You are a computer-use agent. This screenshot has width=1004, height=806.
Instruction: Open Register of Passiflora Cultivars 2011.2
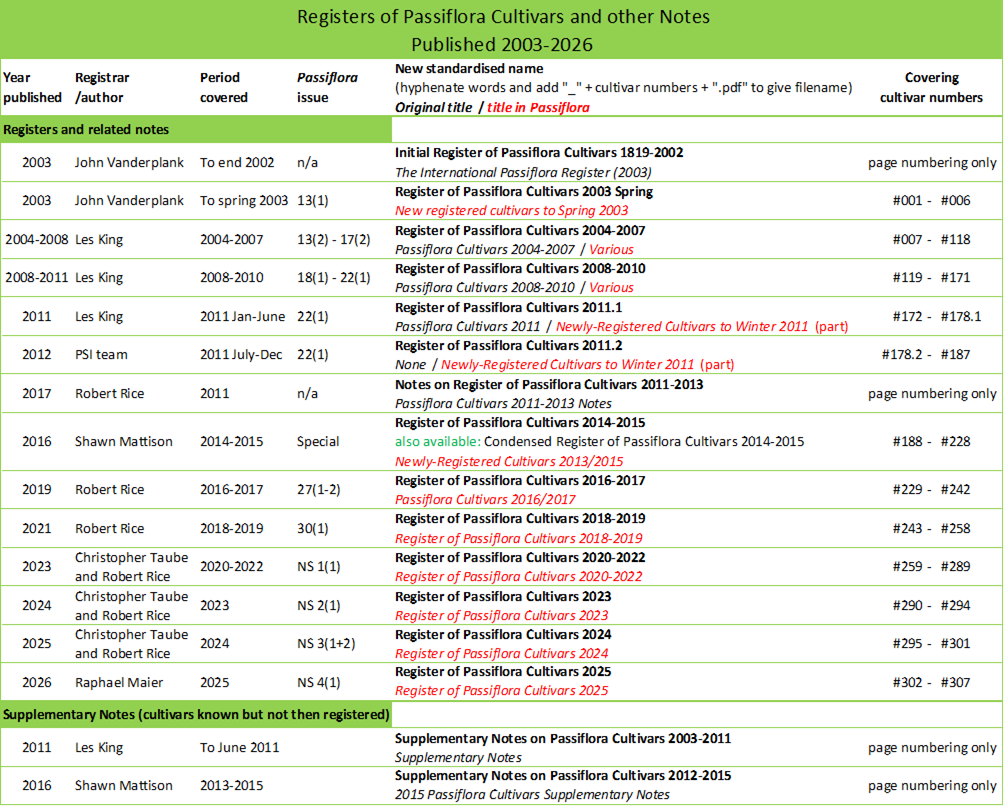click(x=508, y=346)
